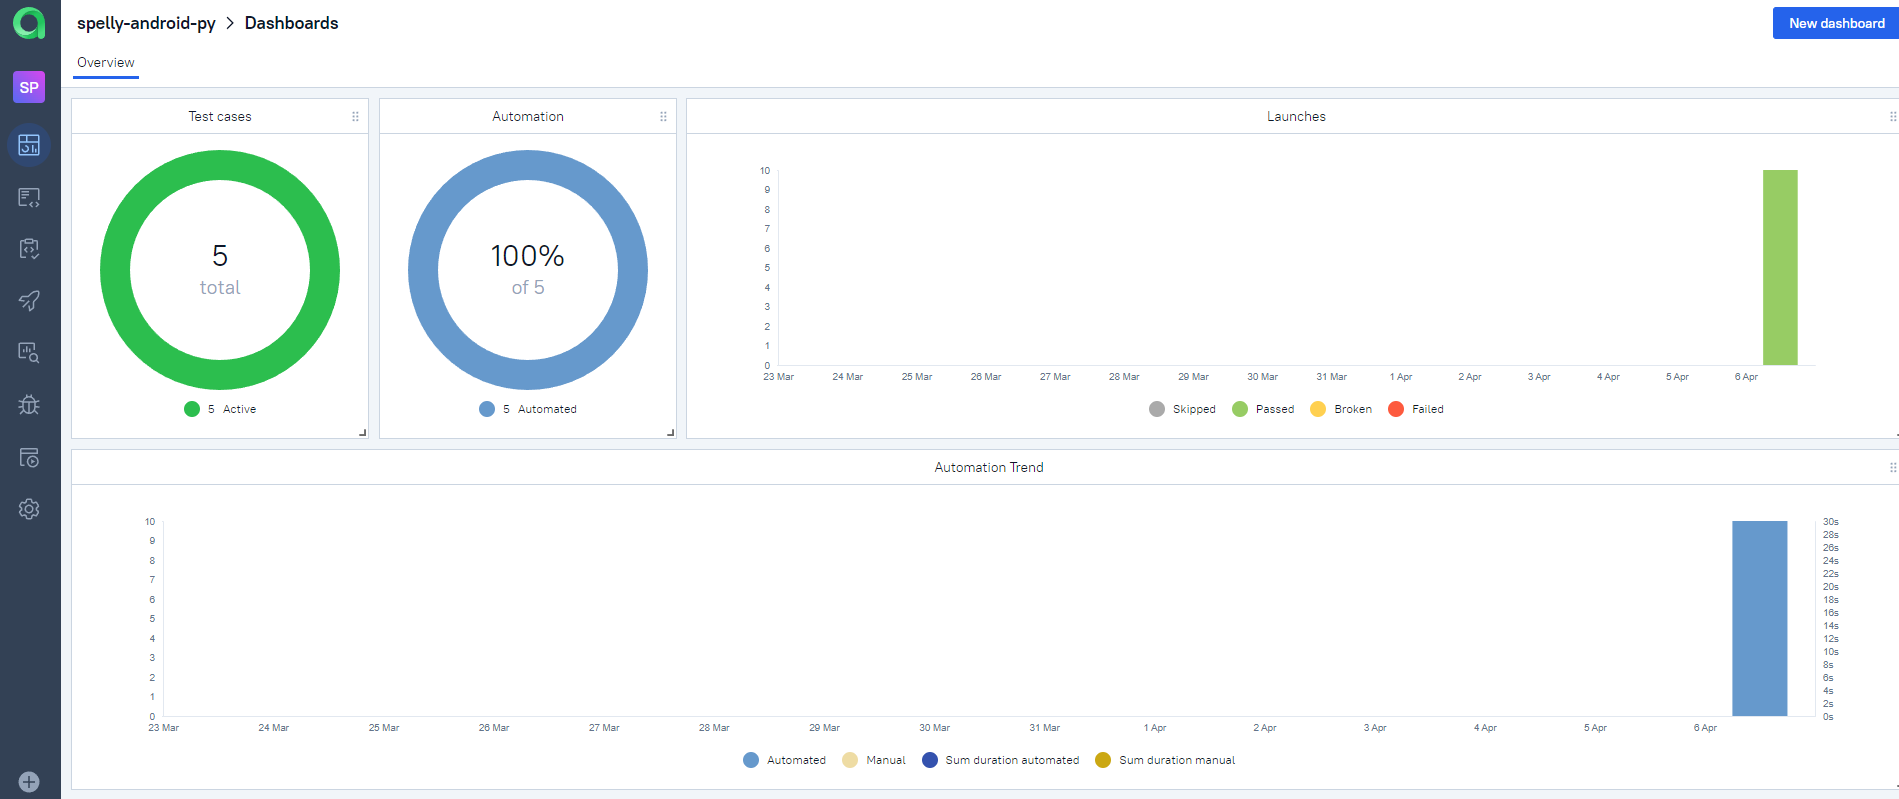
Task: Click the '5 total' text in donut
Action: 220,270
